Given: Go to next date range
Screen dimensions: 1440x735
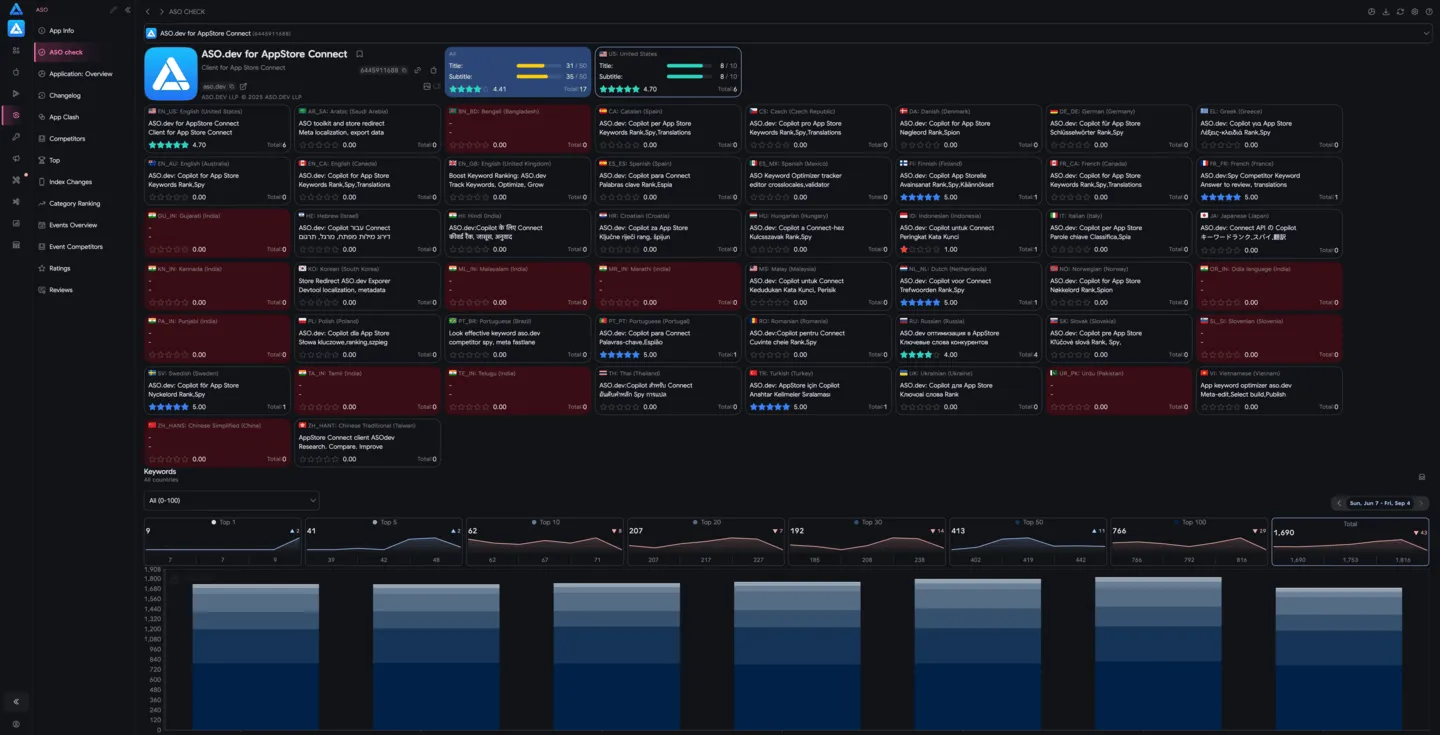Looking at the screenshot, I should (x=1421, y=503).
